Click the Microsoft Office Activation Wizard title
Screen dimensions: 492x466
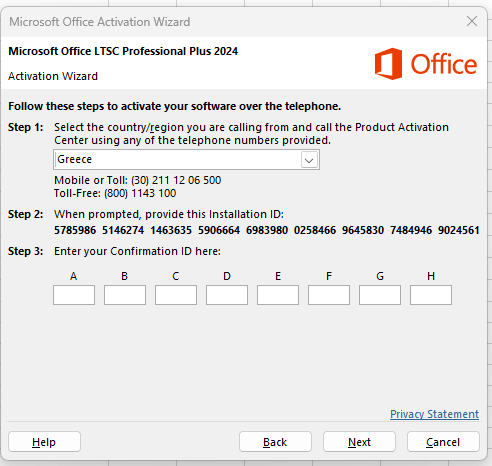tap(100, 22)
